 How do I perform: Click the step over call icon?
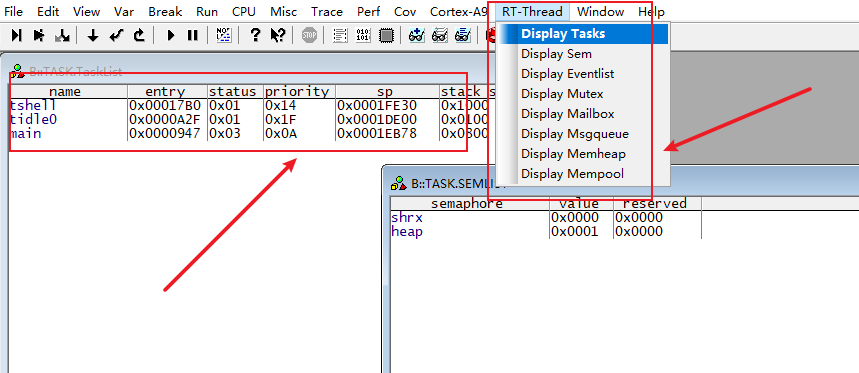pos(38,36)
